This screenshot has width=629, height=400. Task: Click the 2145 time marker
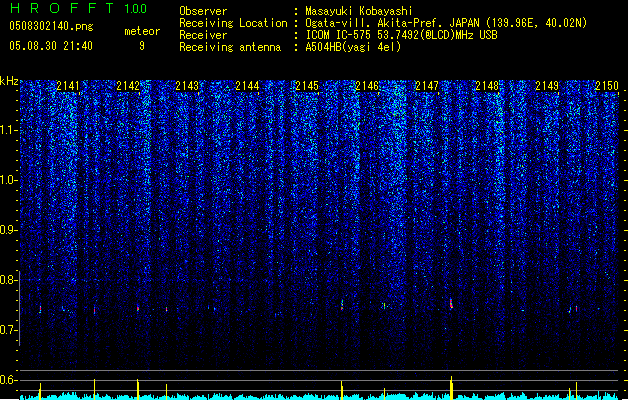pyautogui.click(x=307, y=86)
